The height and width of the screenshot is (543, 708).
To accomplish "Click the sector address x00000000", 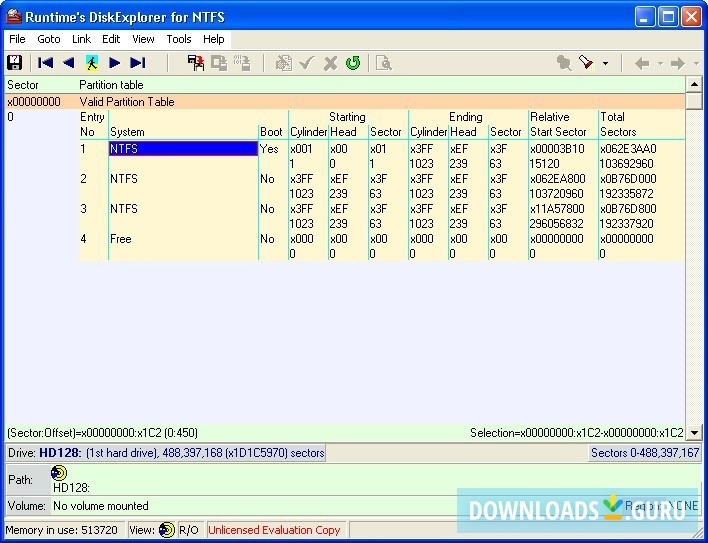I will (x=34, y=102).
